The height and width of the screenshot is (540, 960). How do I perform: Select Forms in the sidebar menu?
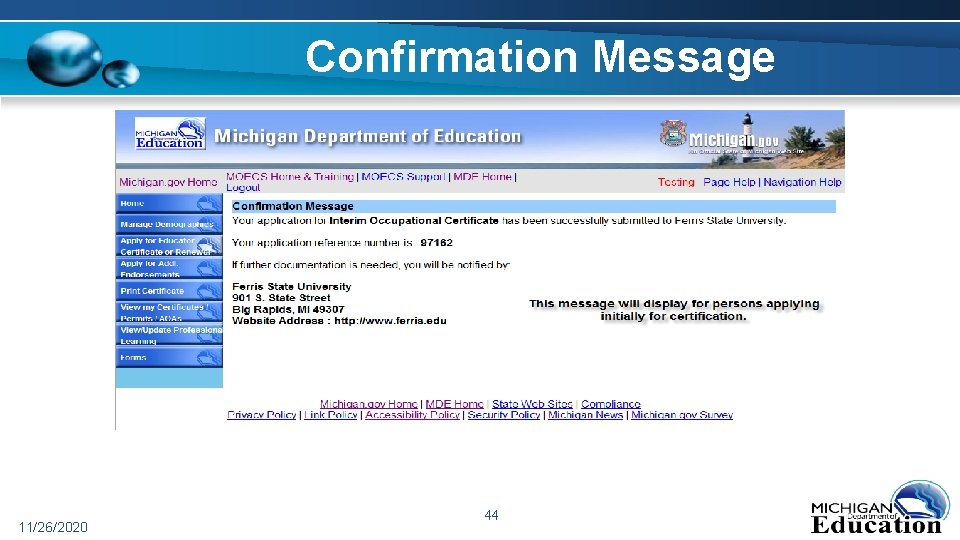point(169,357)
